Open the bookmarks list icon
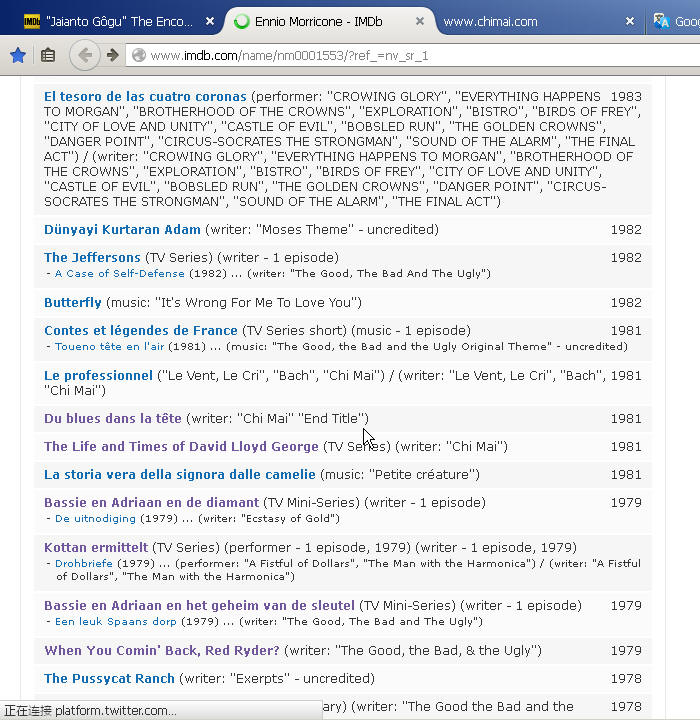This screenshot has width=700, height=721. tap(48, 56)
